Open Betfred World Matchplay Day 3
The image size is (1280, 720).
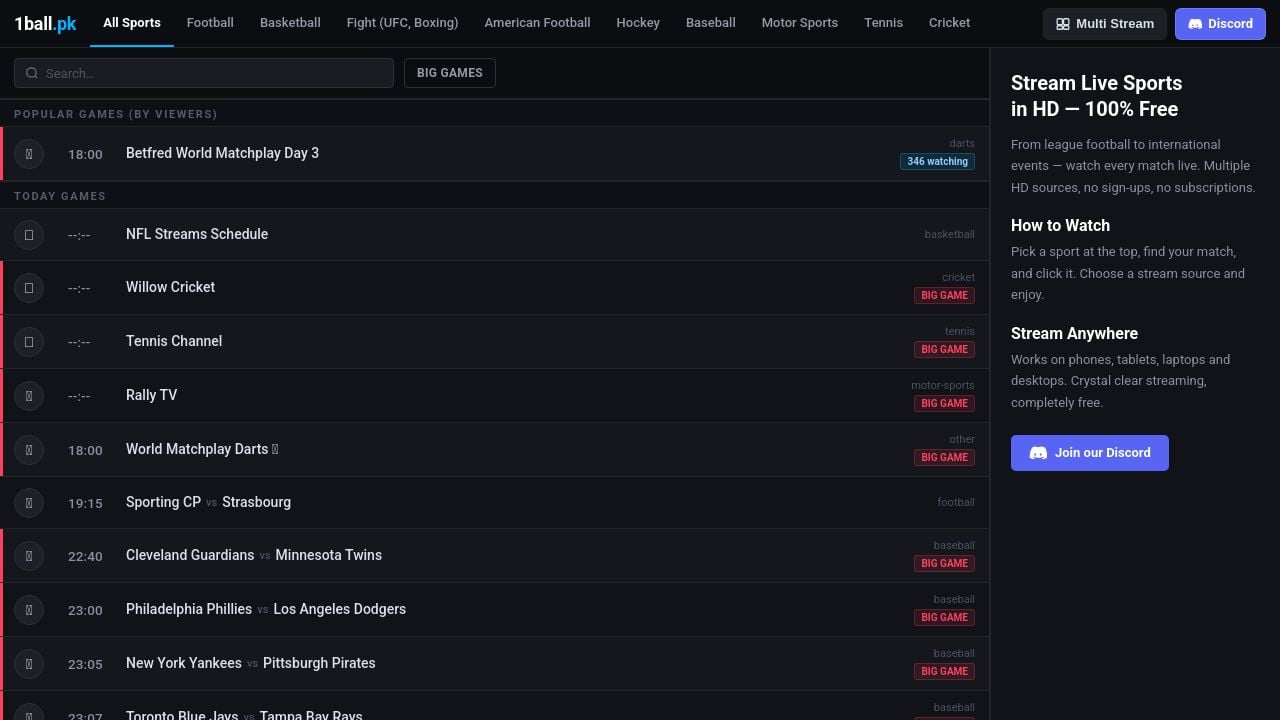494,154
